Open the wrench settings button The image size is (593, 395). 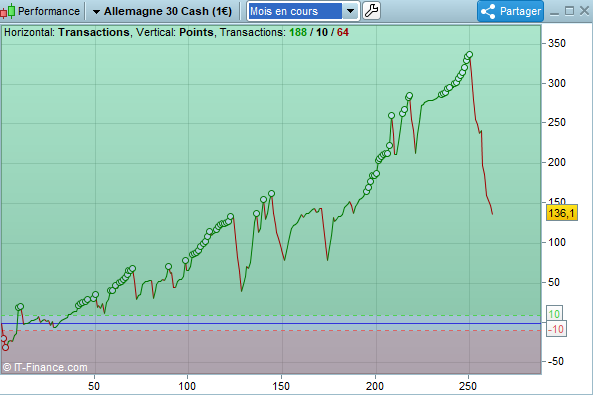pyautogui.click(x=371, y=11)
